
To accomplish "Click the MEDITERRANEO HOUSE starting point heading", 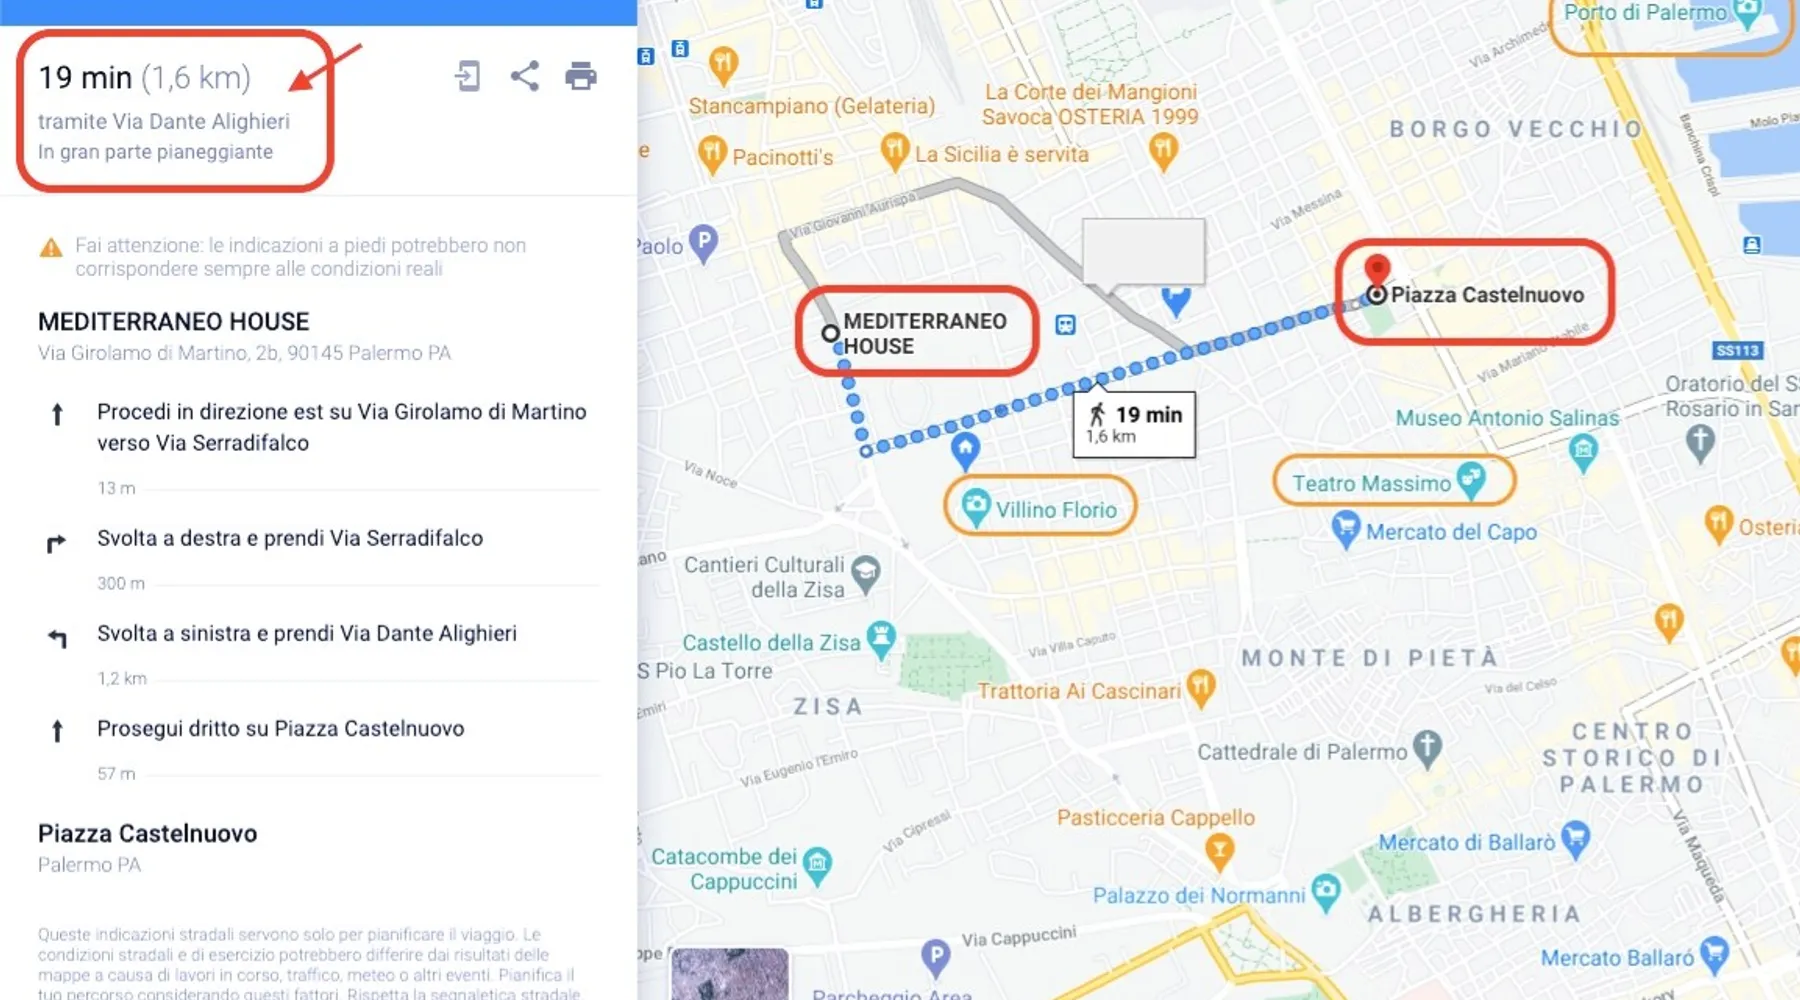I will click(174, 322).
